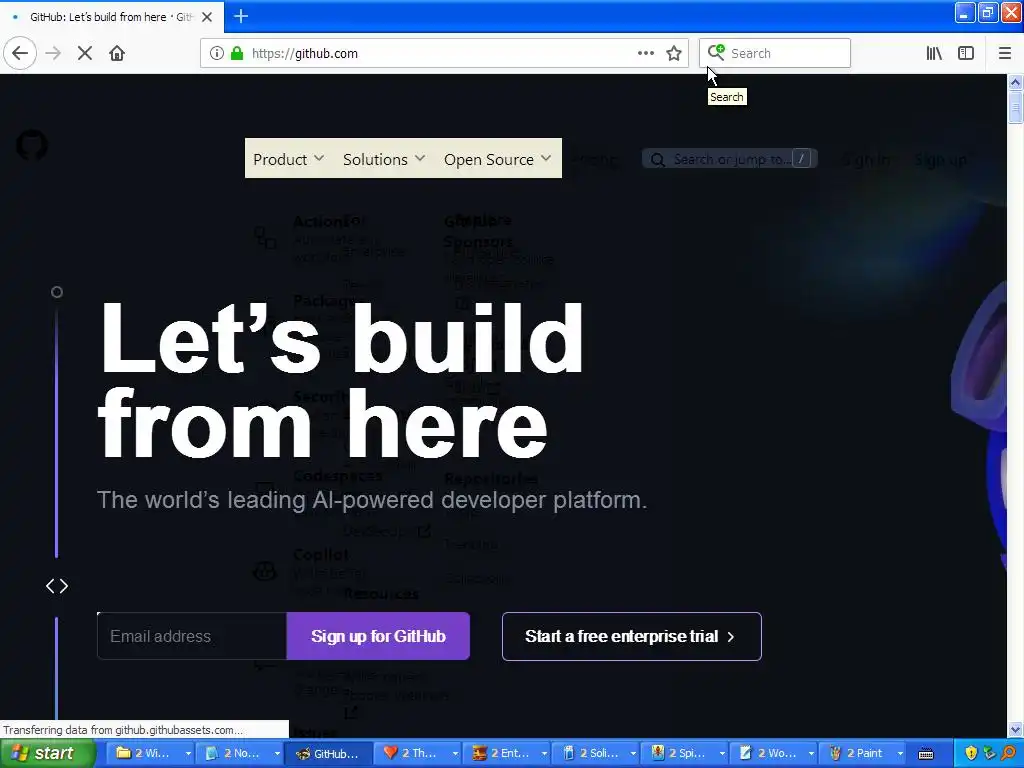Go back with the browser back arrow
Viewport: 1024px width, 768px height.
[20, 53]
